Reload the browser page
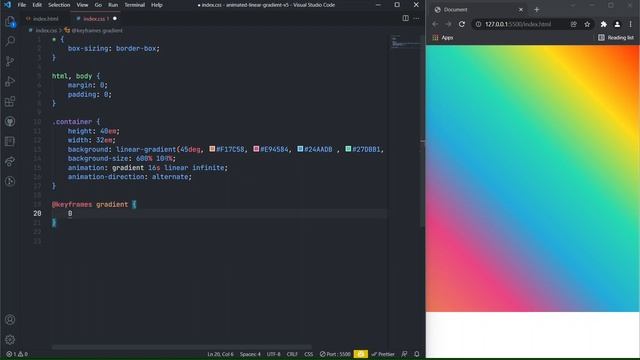The image size is (640, 360). [462, 24]
